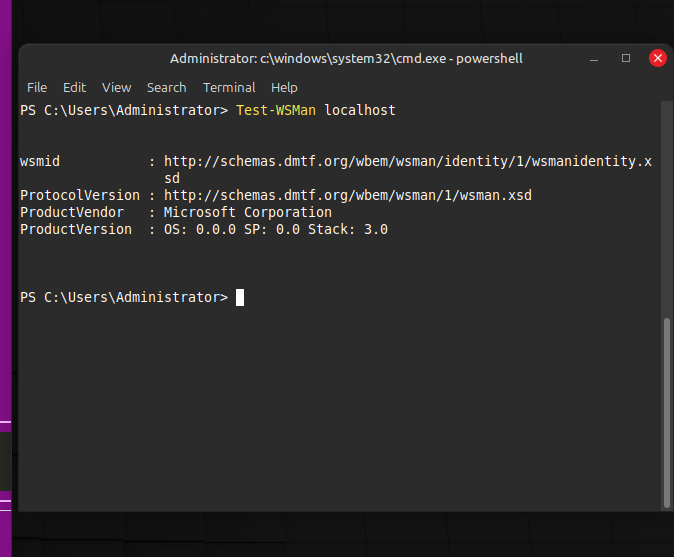Viewport: 674px width, 557px height.
Task: Click the localhost argument in the command
Action: [x=360, y=110]
